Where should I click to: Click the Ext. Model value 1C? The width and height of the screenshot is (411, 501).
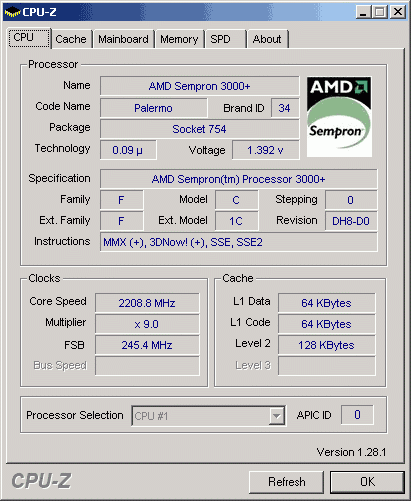coord(236,221)
